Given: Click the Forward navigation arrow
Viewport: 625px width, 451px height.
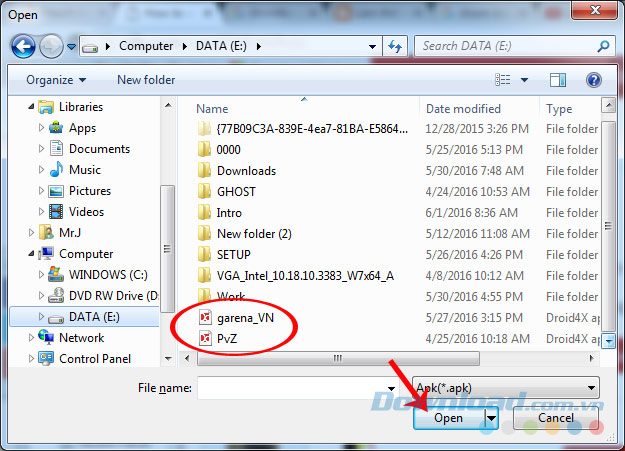Looking at the screenshot, I should [51, 47].
